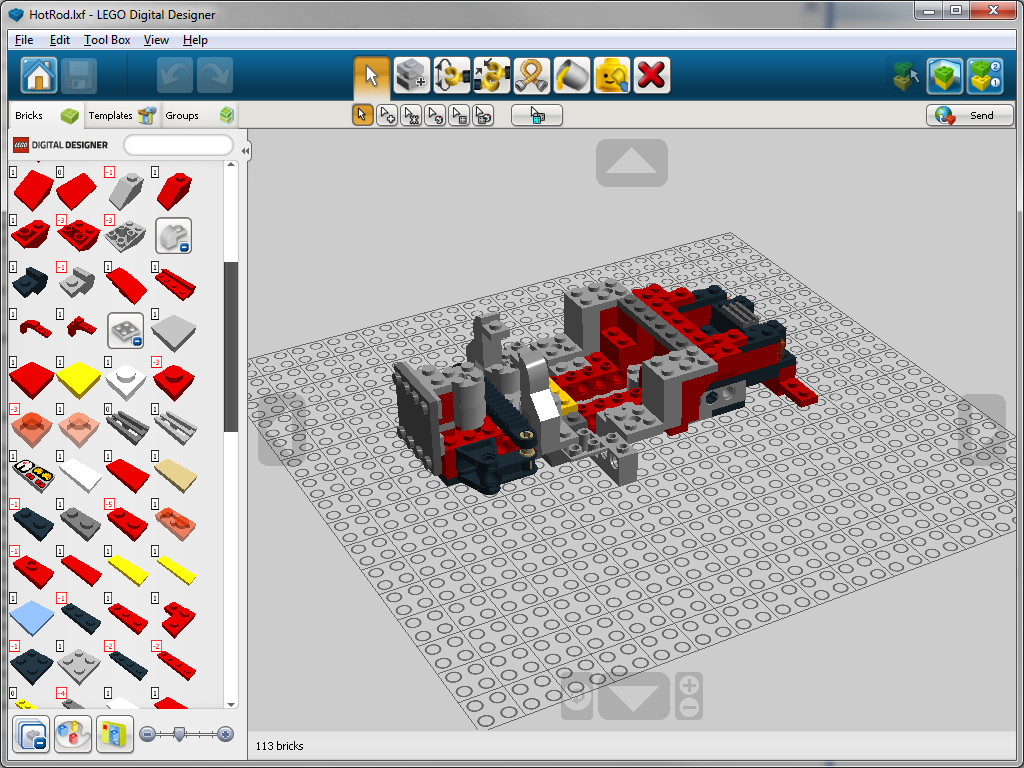The width and height of the screenshot is (1024, 768).
Task: Redo the previous action
Action: (x=215, y=75)
